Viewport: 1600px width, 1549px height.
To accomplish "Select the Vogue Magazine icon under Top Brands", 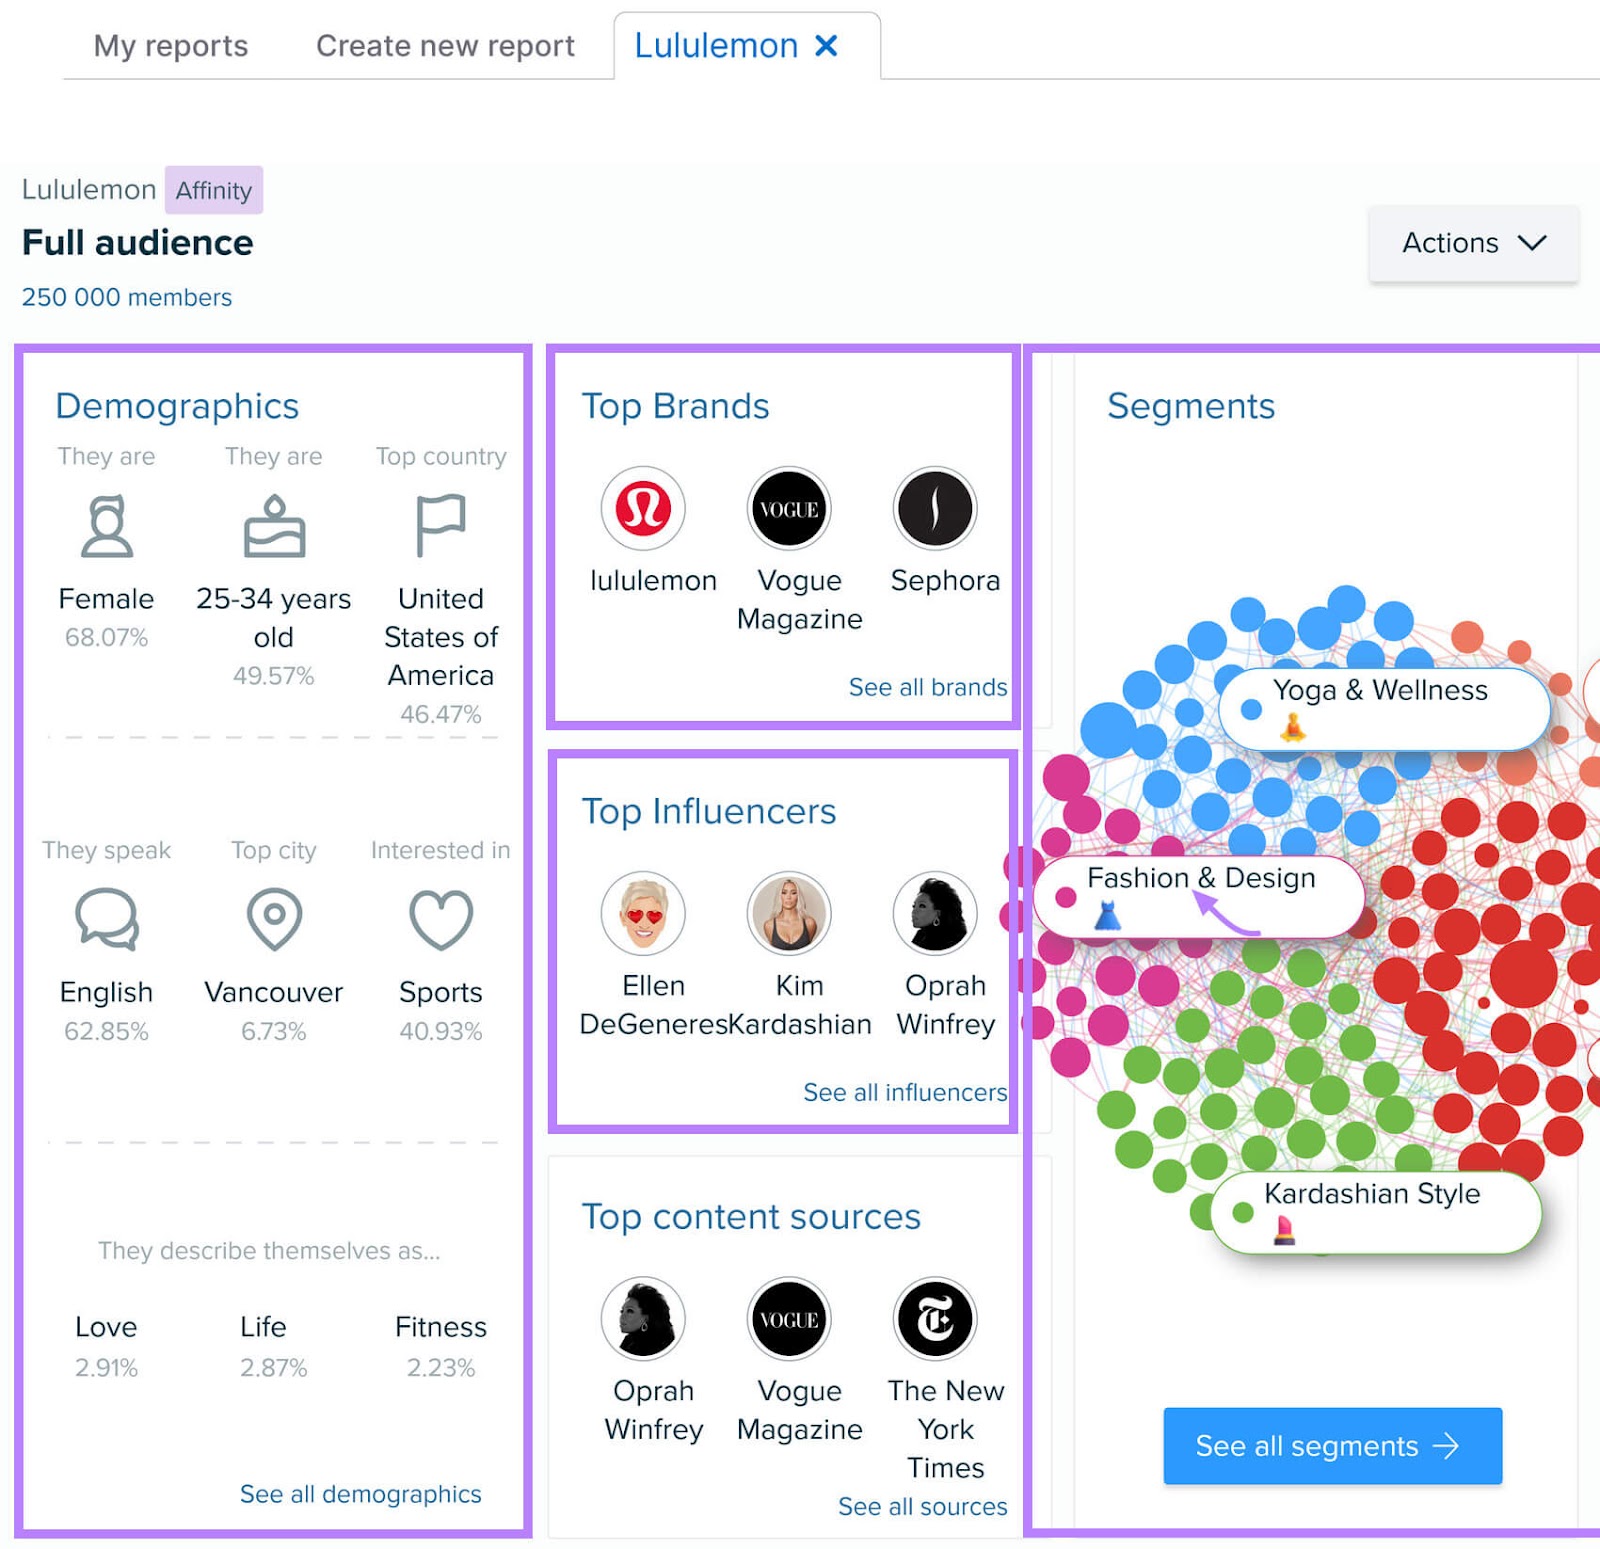I will point(789,508).
